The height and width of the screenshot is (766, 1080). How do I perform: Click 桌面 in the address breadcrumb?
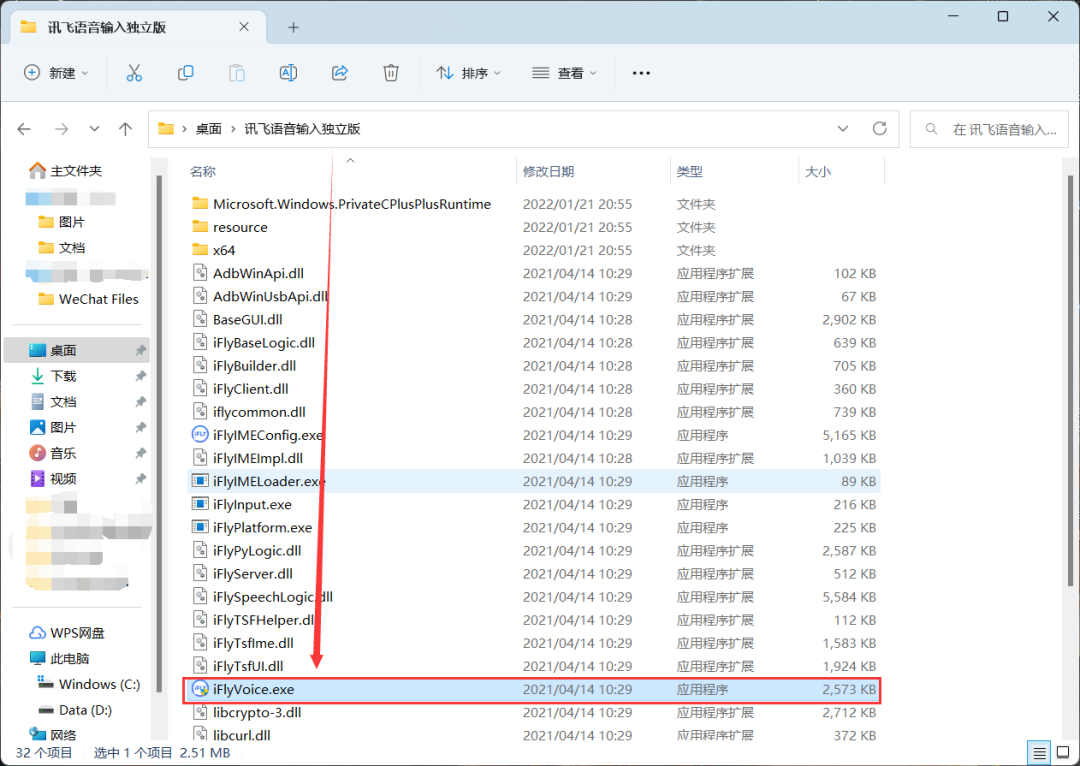pos(209,129)
